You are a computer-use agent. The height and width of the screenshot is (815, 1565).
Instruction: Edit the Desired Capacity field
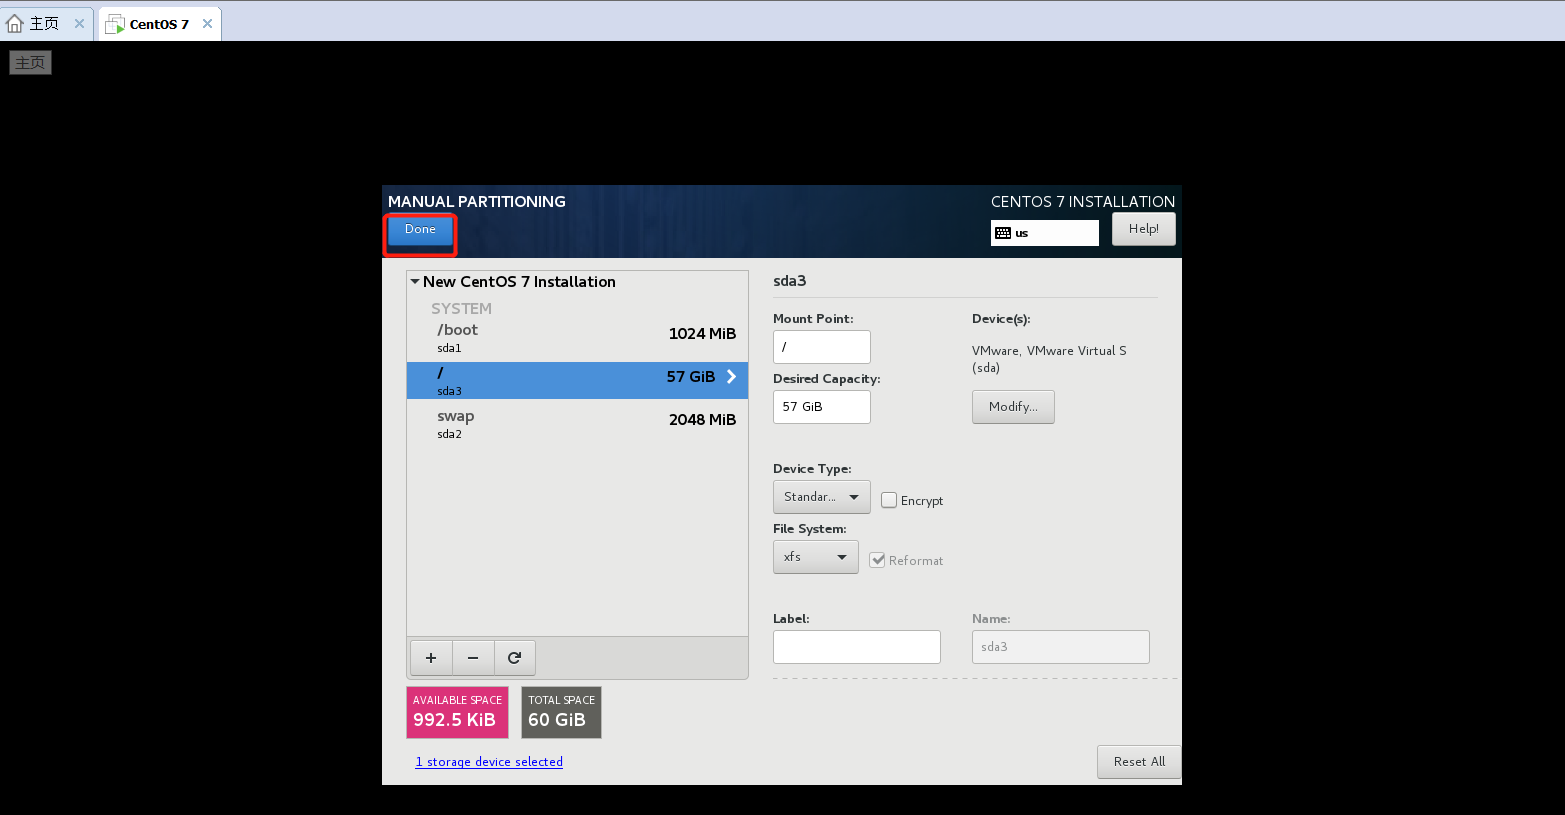coord(821,407)
